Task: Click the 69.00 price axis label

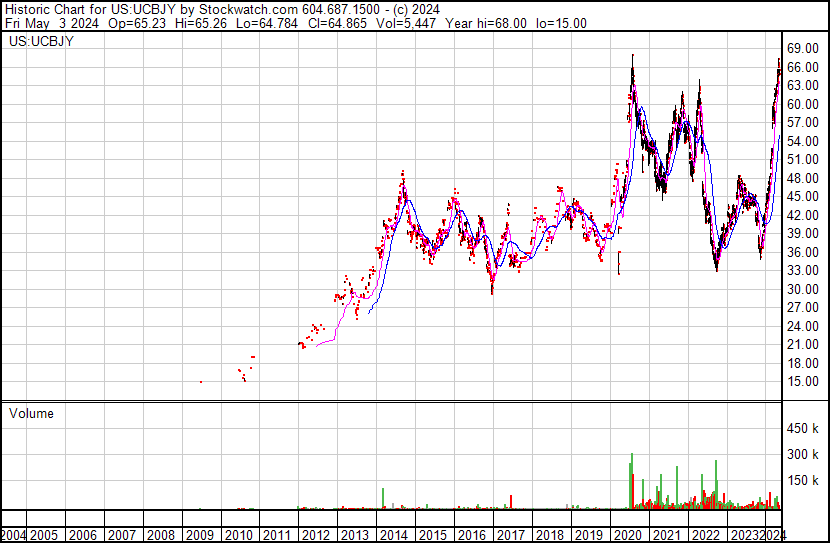Action: coord(803,49)
